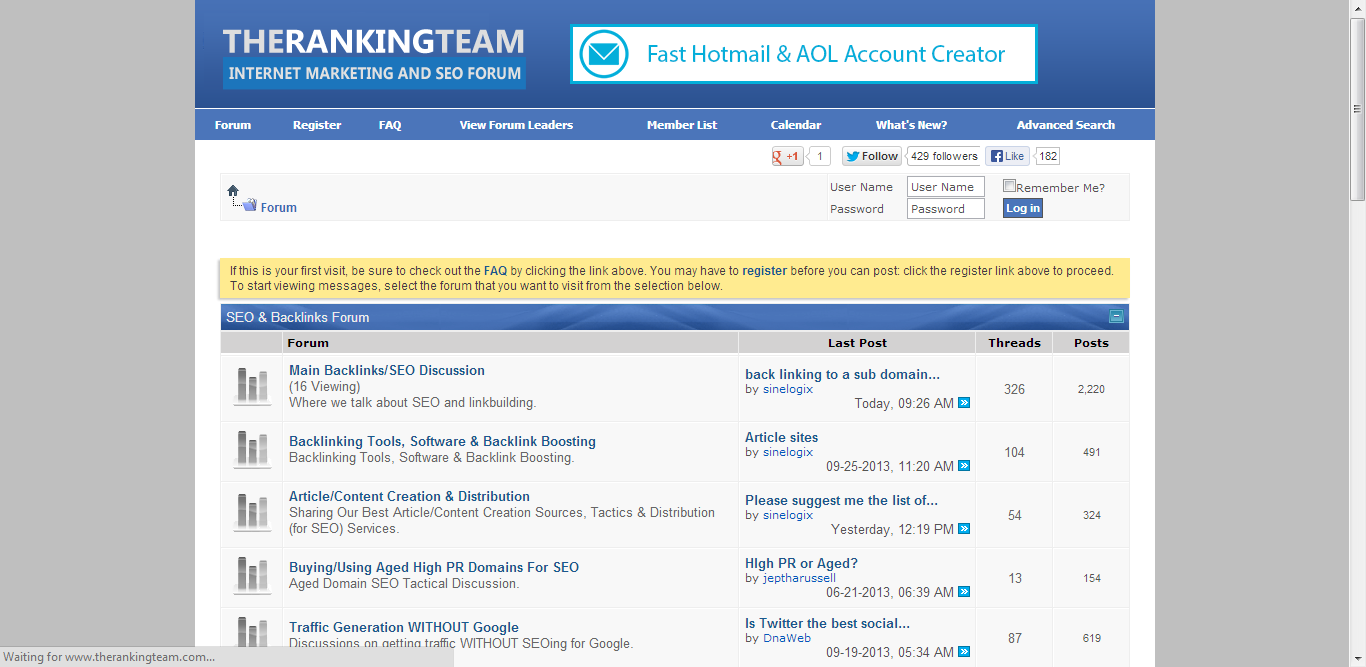
Task: Click the Google +1 button
Action: [x=788, y=156]
